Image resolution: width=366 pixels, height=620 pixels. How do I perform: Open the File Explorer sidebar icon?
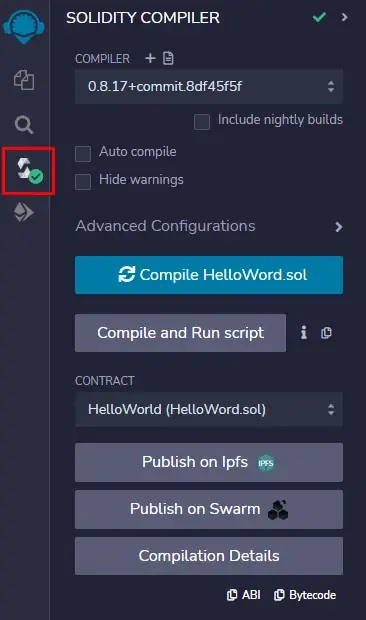24,80
